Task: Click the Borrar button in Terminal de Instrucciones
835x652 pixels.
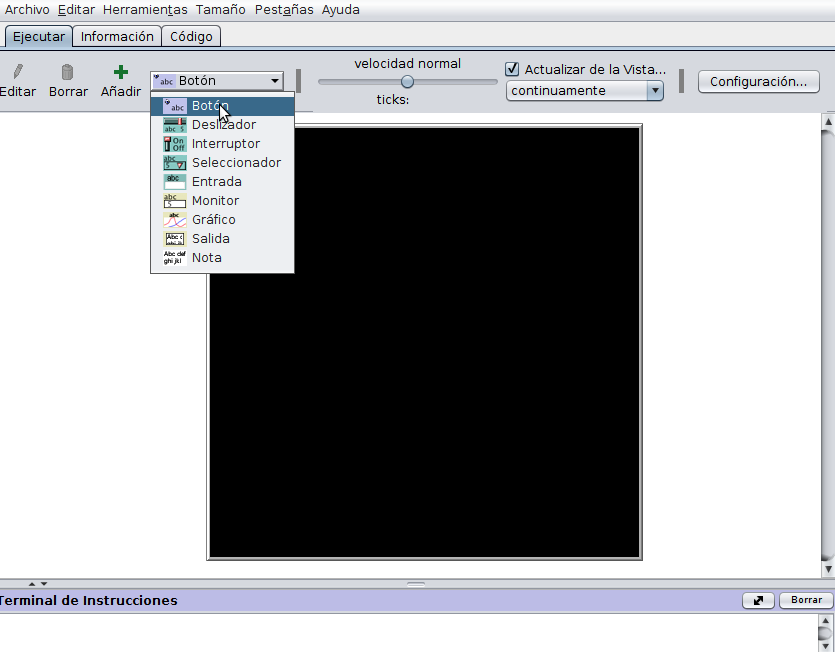Action: coord(806,600)
